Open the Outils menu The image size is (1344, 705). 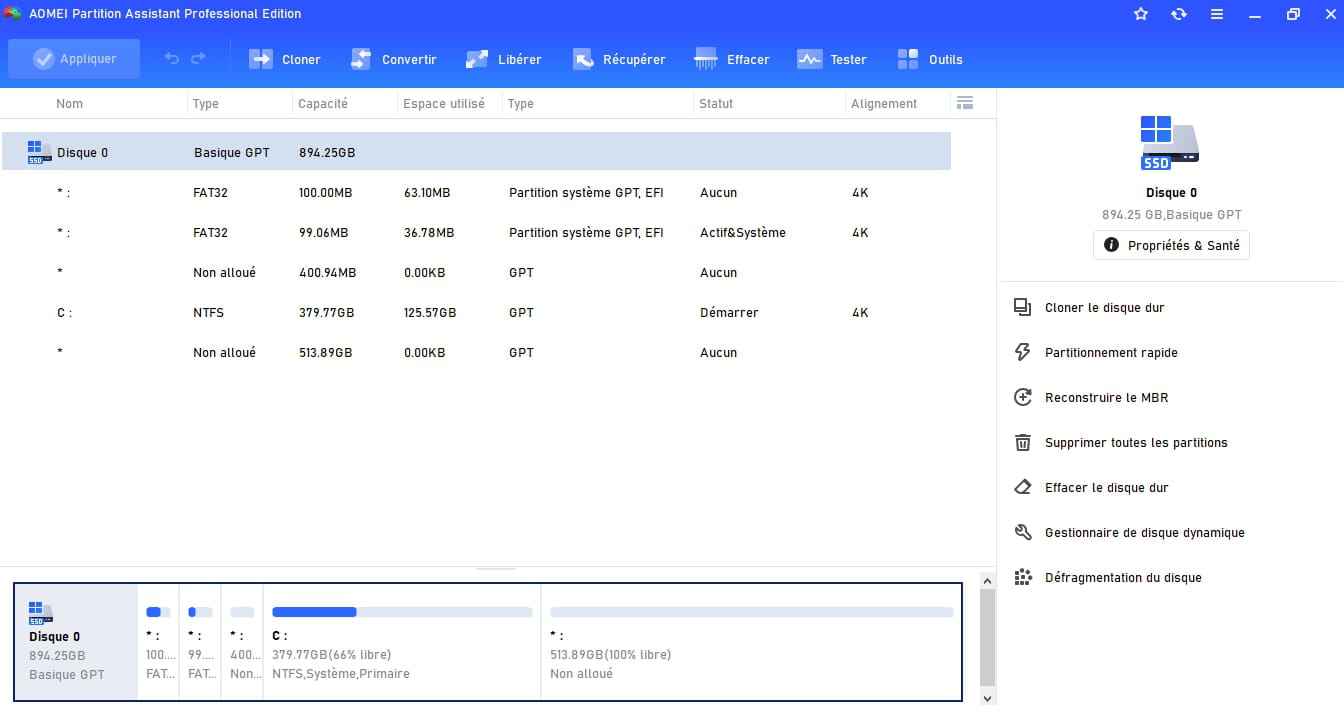tap(930, 59)
